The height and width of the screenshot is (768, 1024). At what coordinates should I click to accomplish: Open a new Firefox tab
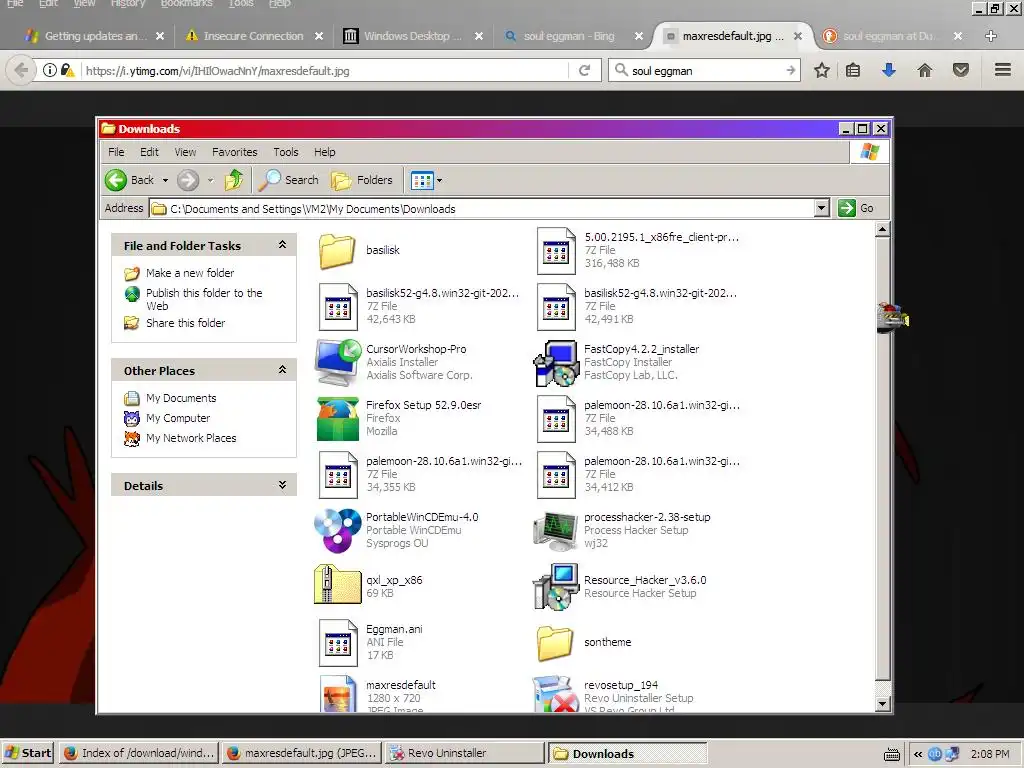pos(991,36)
